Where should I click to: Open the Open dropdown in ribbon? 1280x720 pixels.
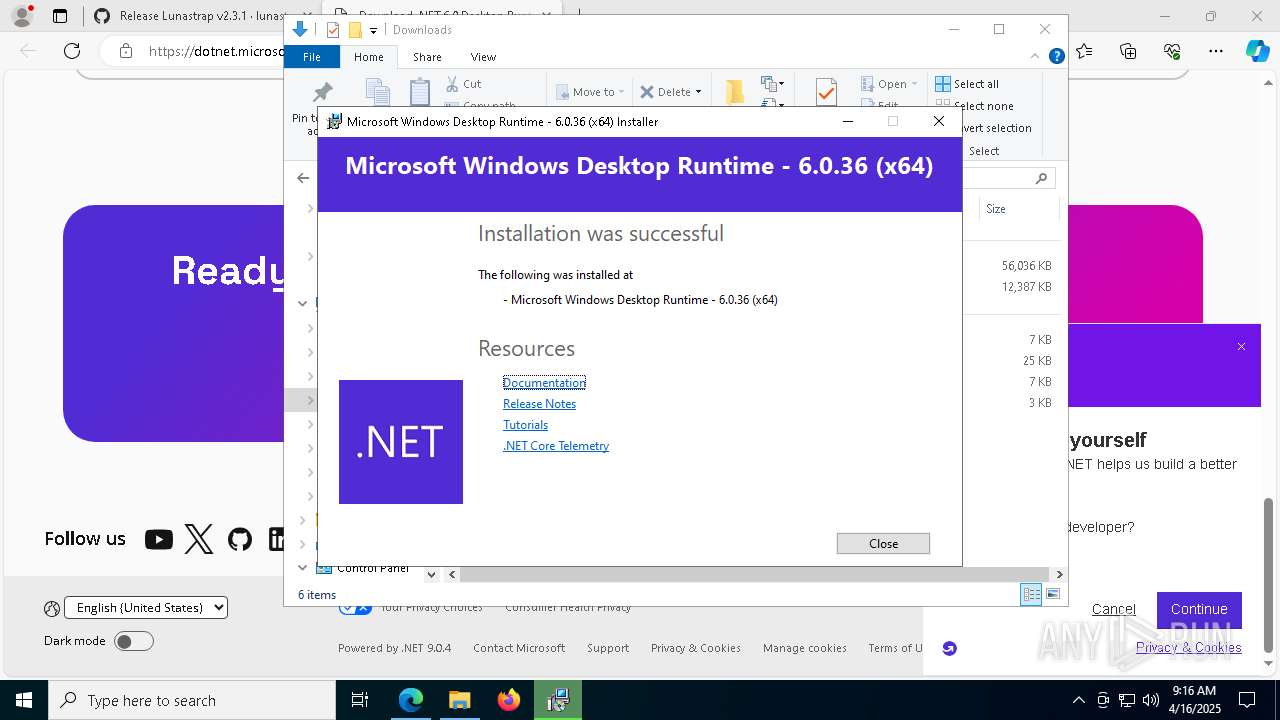click(x=889, y=84)
